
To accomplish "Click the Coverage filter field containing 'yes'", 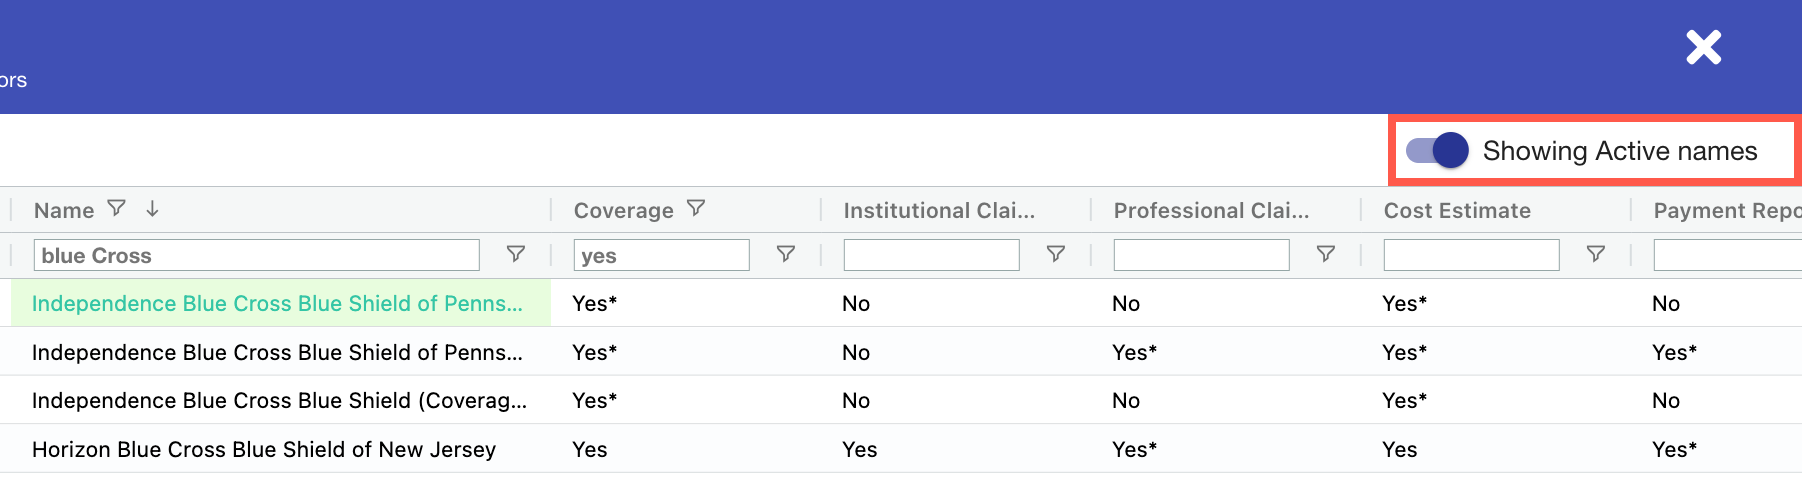I will click(x=661, y=255).
